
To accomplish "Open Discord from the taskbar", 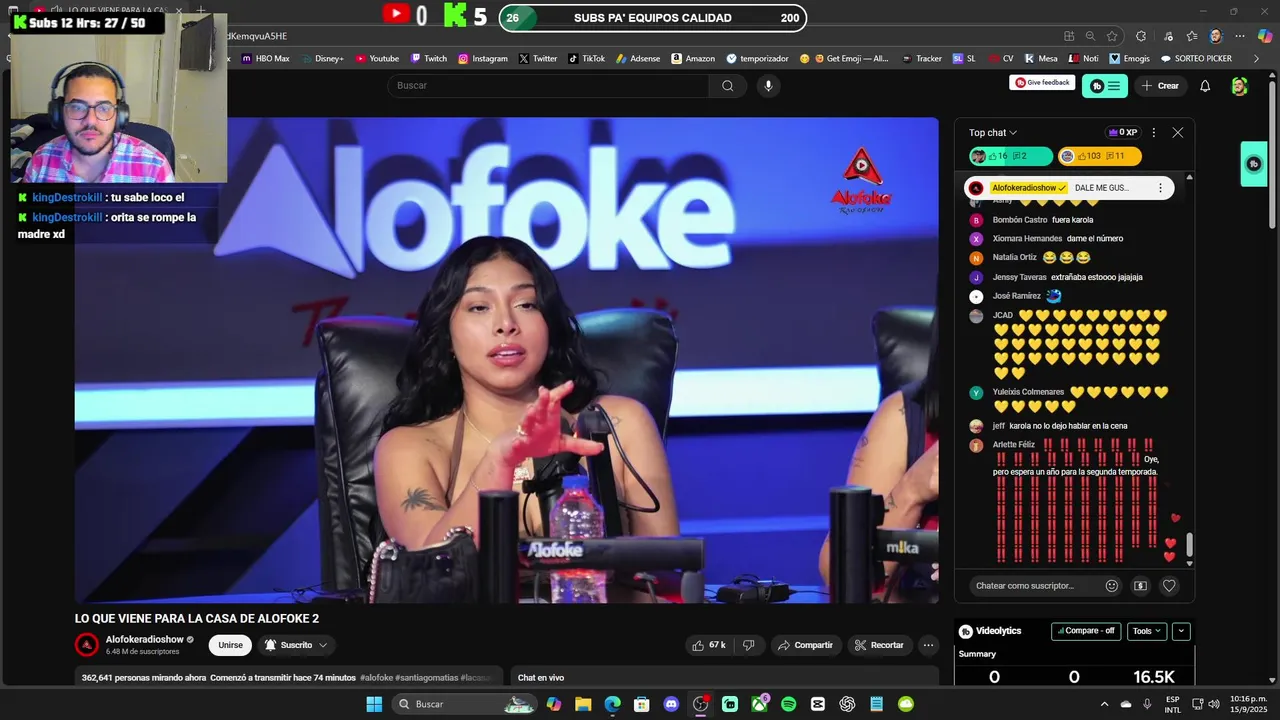I will coord(671,704).
